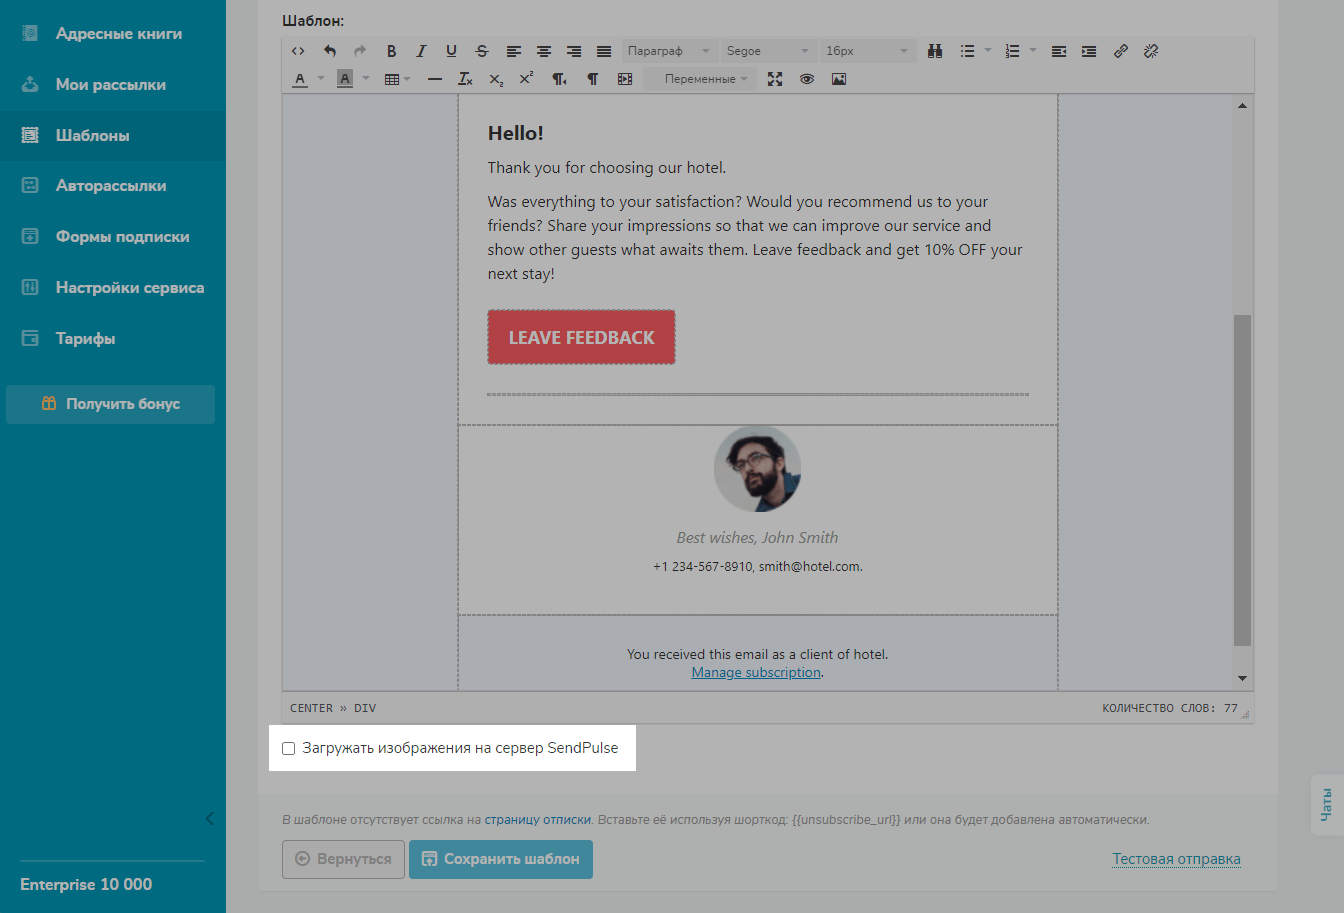
Task: Open Мои рассылки in the sidebar
Action: (x=110, y=85)
